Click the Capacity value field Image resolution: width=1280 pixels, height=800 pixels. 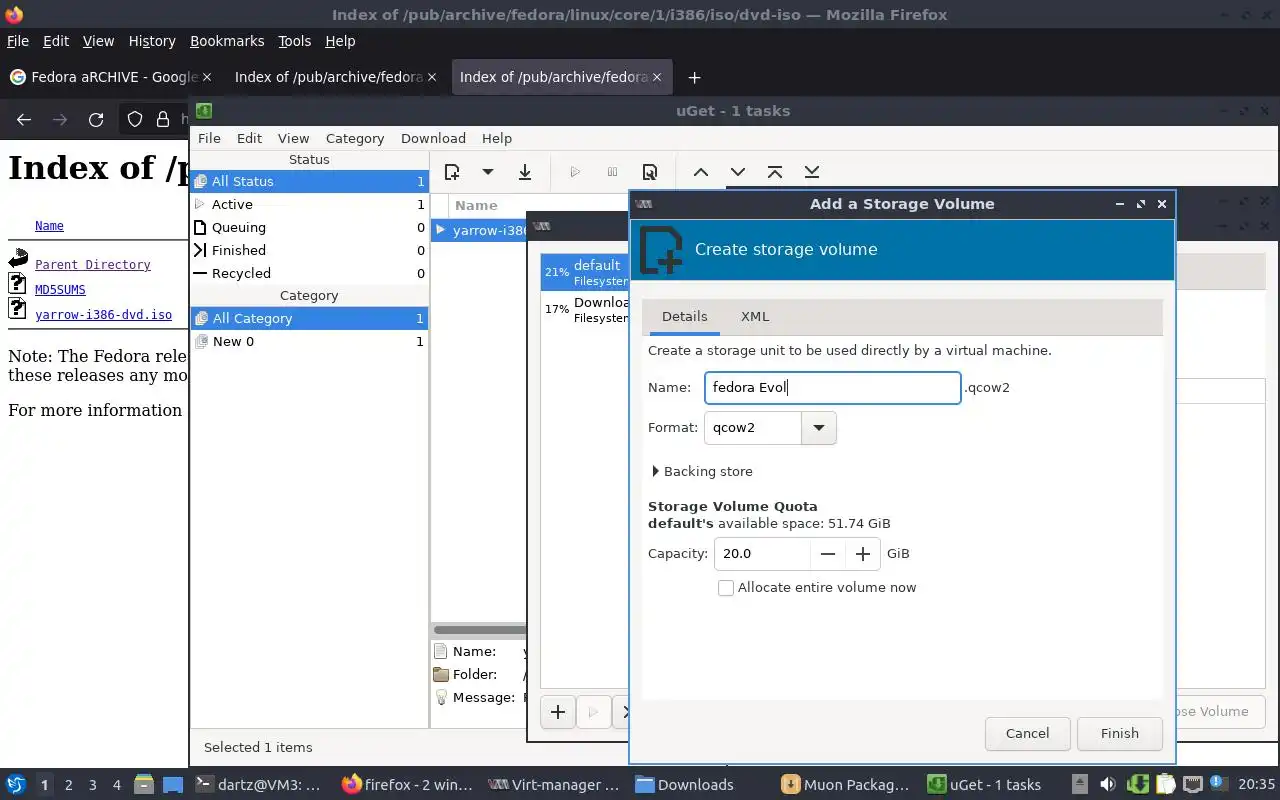click(762, 554)
